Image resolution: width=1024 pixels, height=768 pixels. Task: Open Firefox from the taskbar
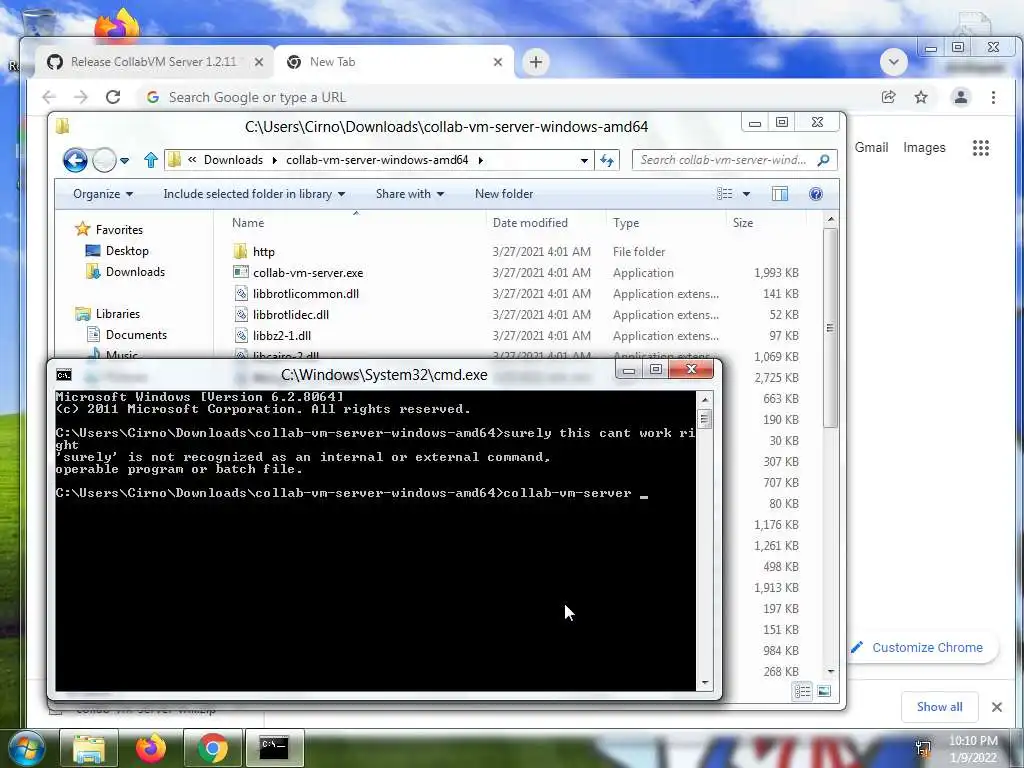click(151, 748)
